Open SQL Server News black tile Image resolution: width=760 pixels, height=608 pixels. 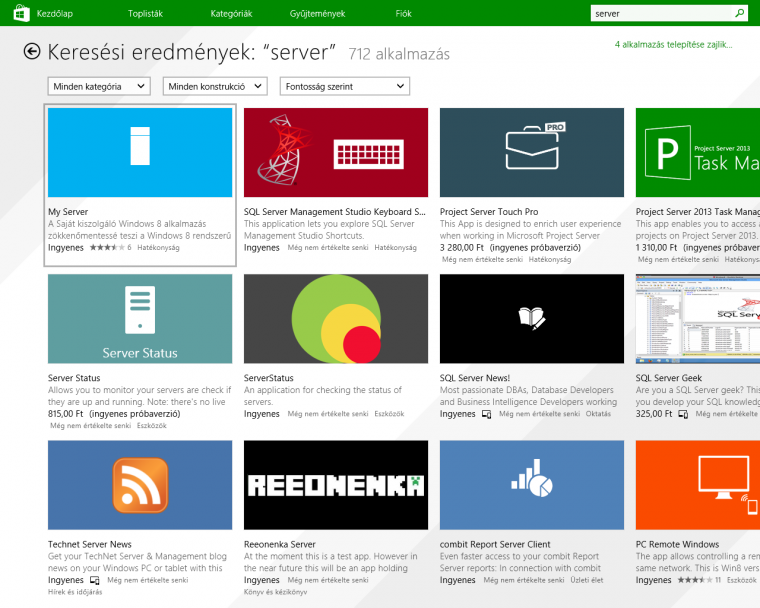click(x=532, y=319)
